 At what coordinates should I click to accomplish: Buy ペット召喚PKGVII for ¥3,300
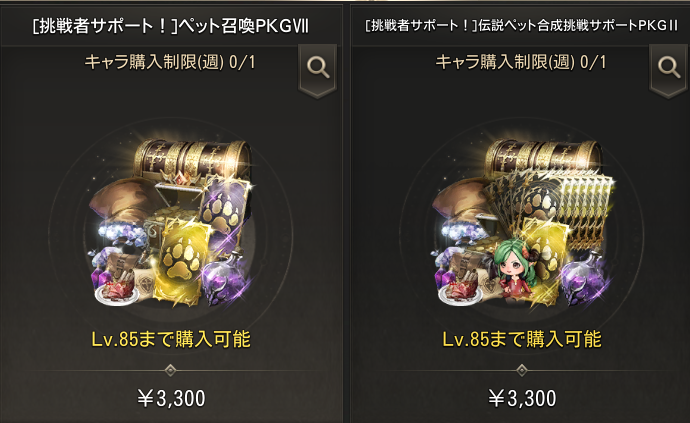point(171,398)
